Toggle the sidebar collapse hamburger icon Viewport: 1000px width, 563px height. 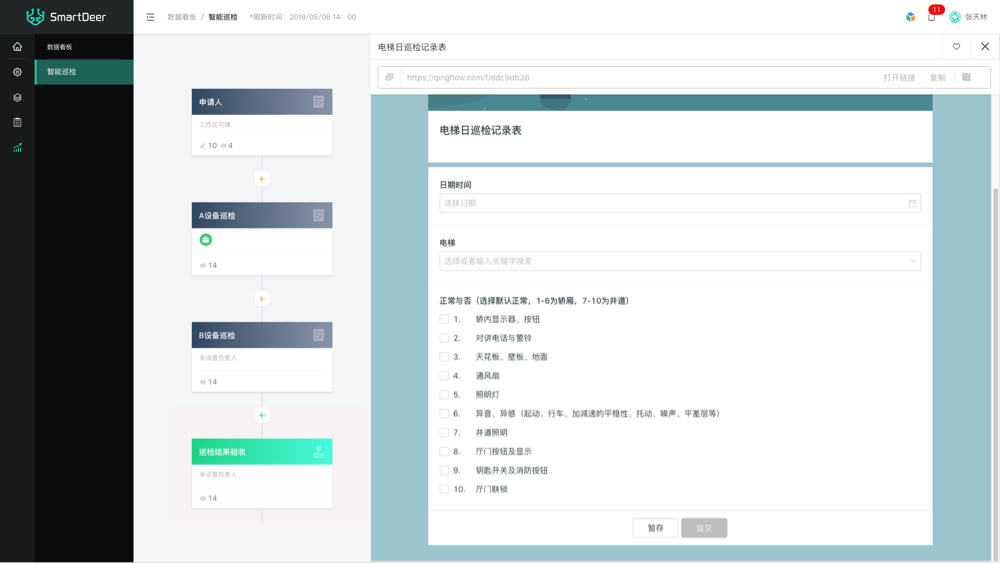coord(150,17)
